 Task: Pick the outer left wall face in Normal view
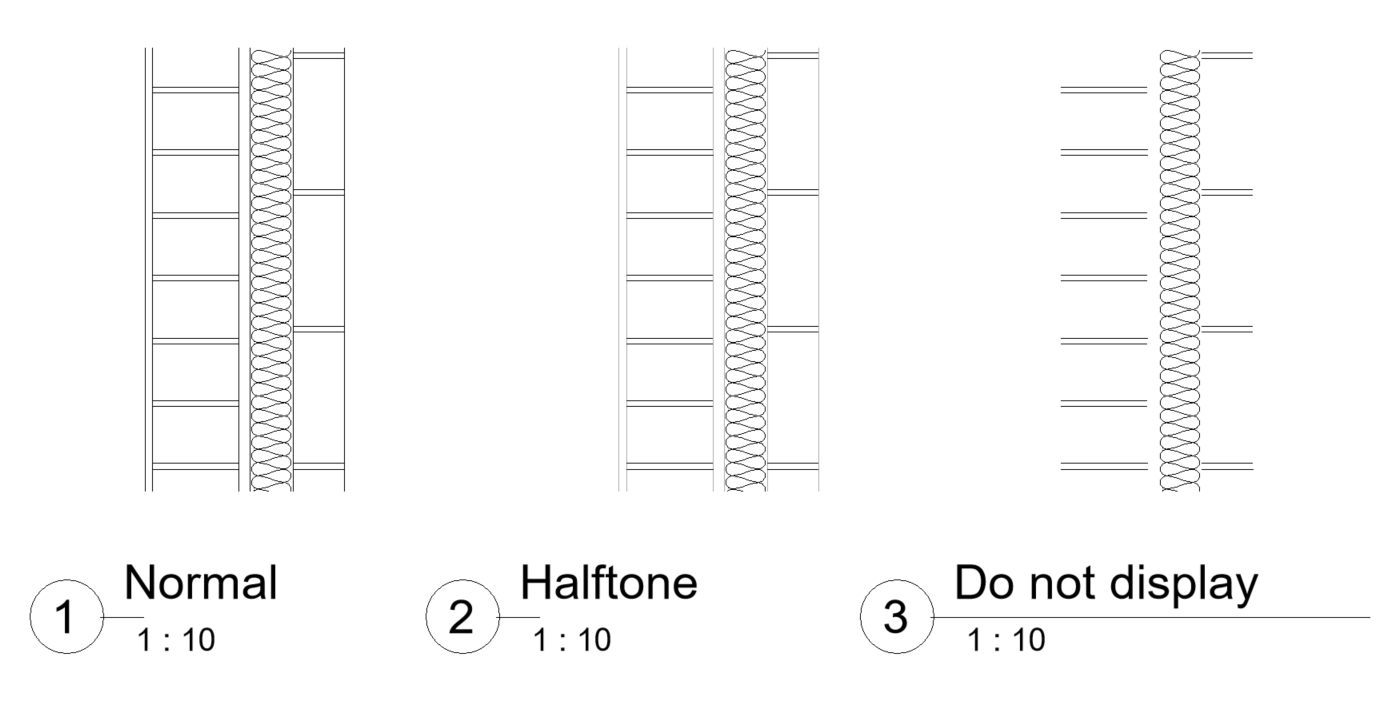[x=145, y=269]
